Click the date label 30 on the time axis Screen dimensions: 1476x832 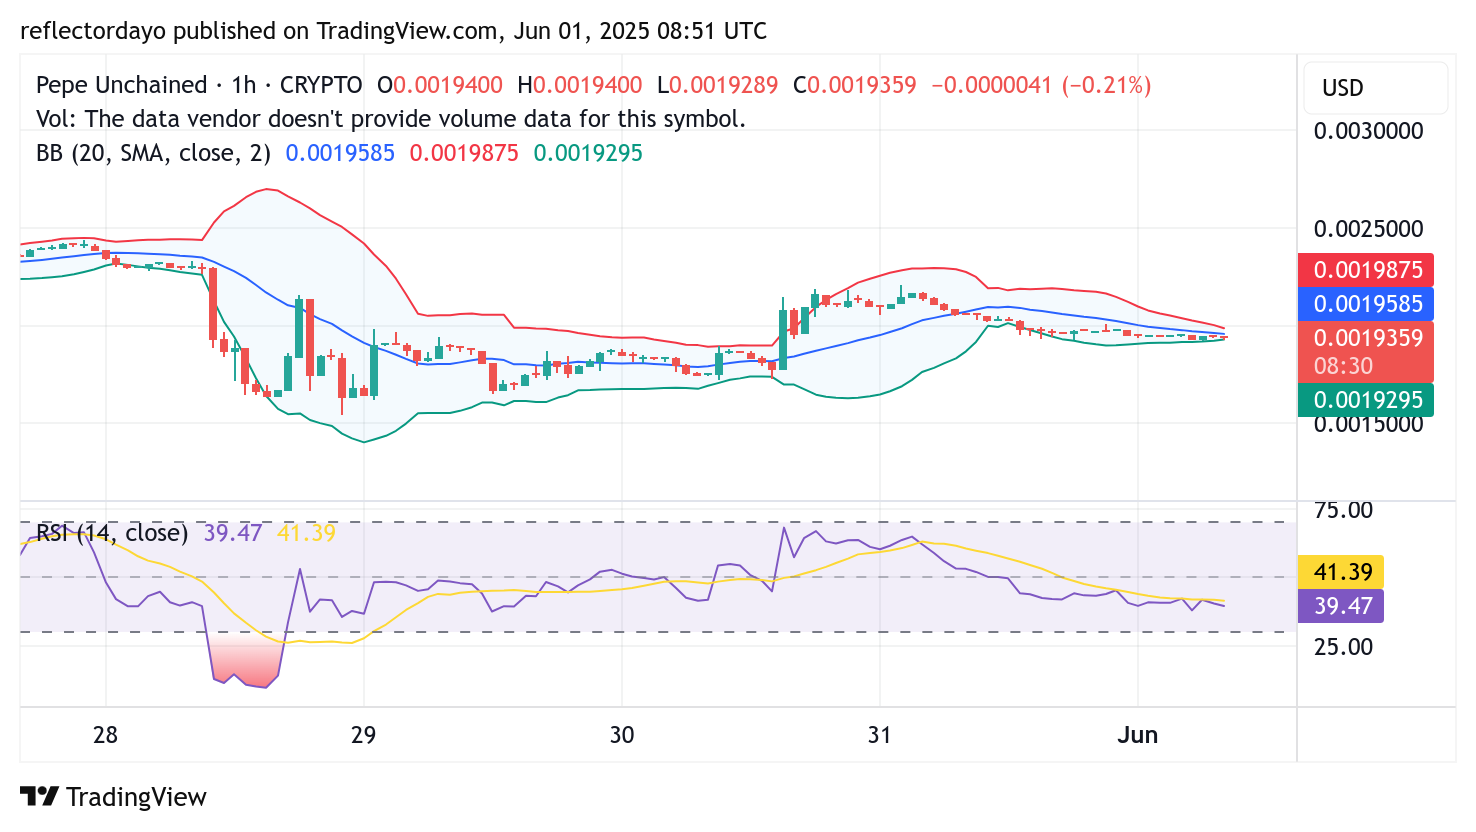(x=622, y=735)
